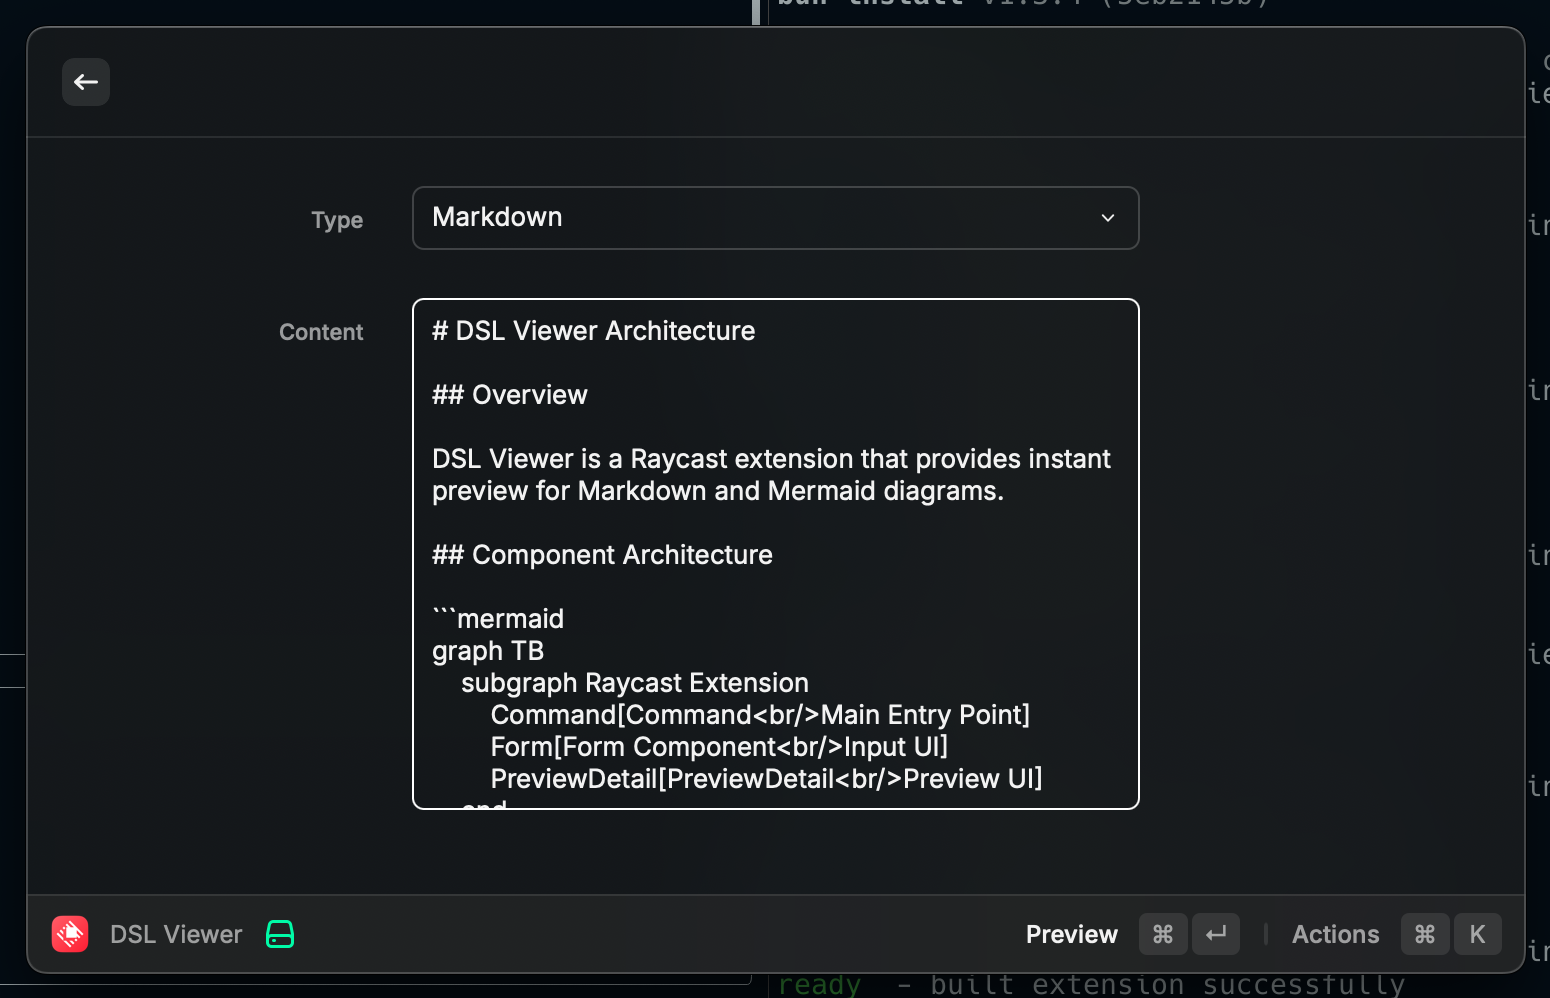The height and width of the screenshot is (998, 1550).
Task: Click the Command key icon next to Preview
Action: click(x=1163, y=934)
